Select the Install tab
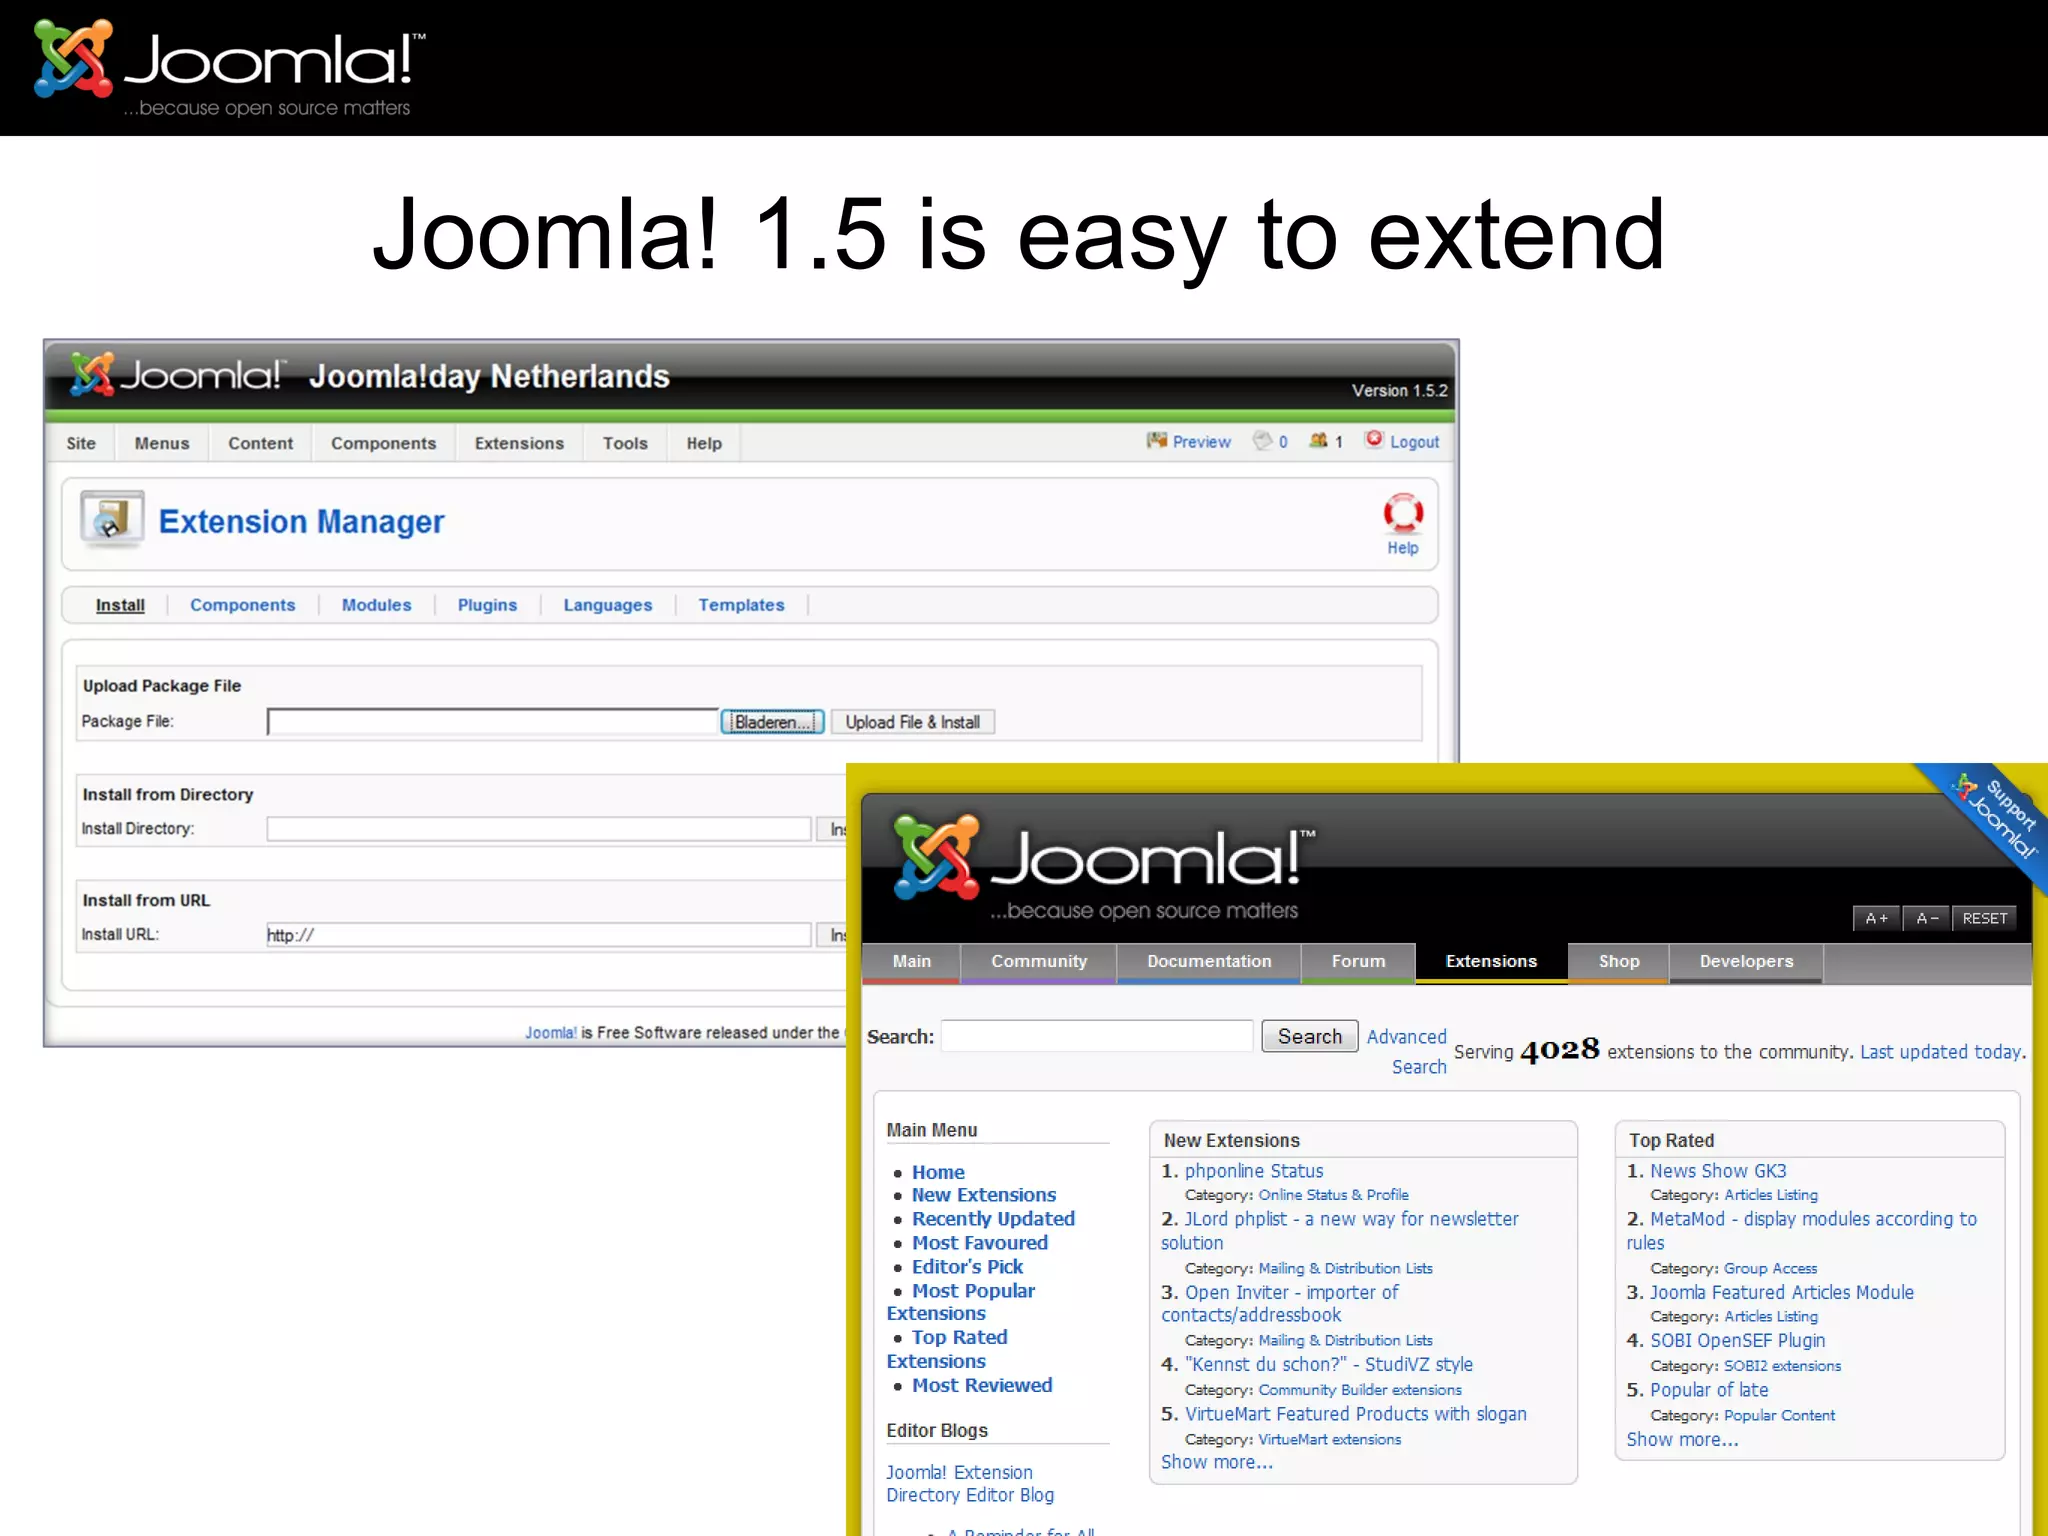Viewport: 2048px width, 1536px height. click(x=120, y=605)
